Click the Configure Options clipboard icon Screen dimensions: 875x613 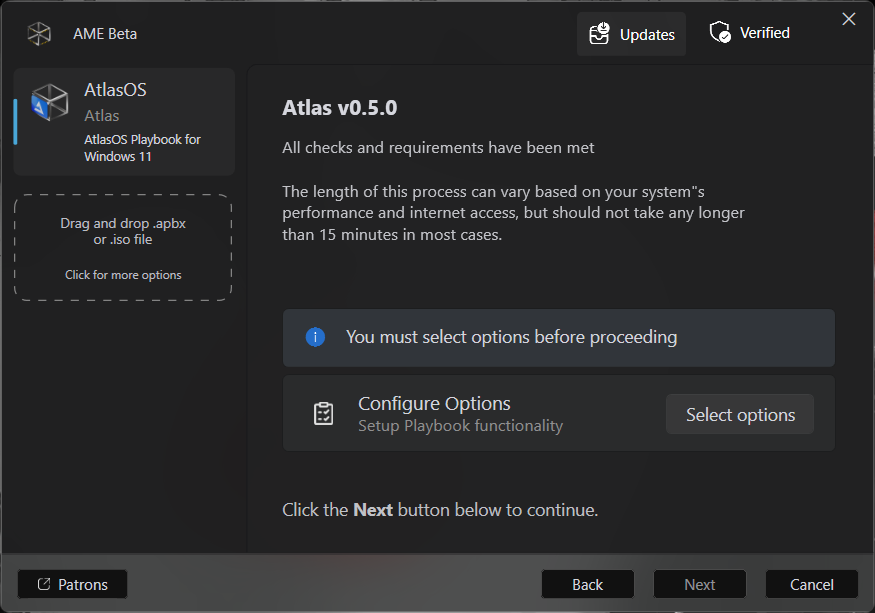(324, 414)
